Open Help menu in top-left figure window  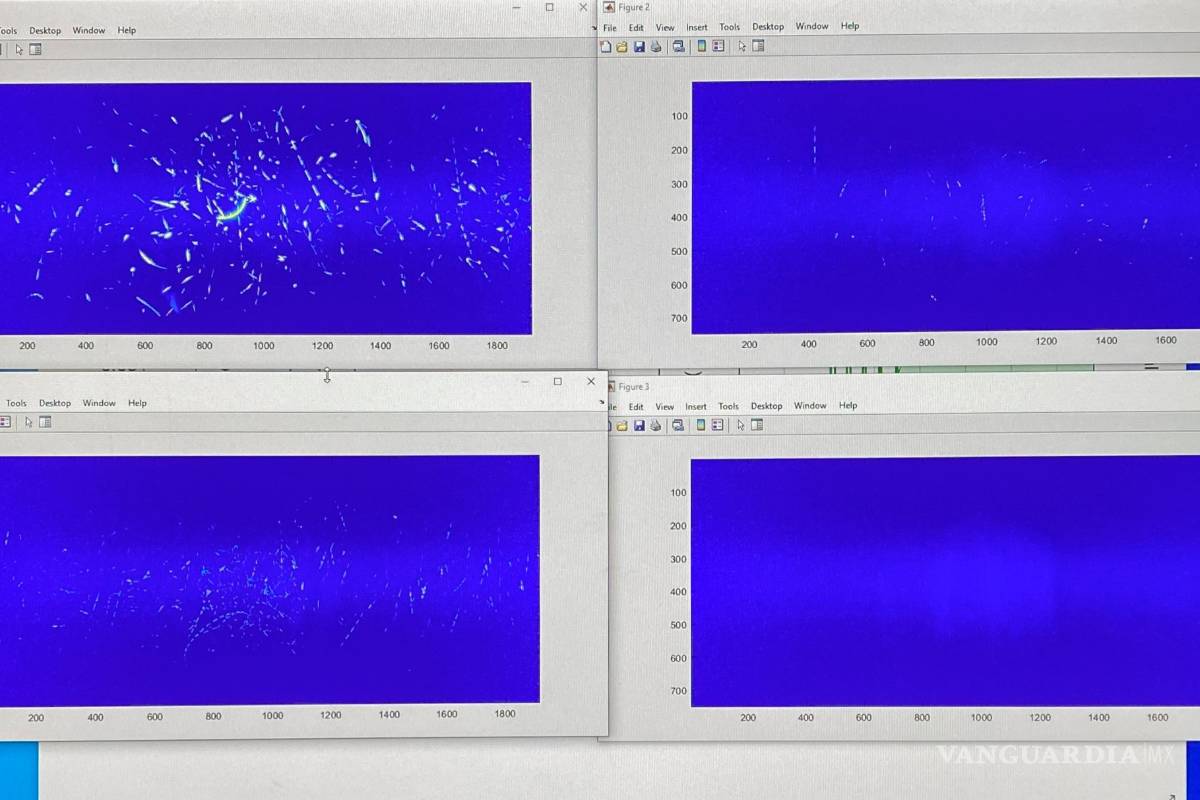pos(127,30)
